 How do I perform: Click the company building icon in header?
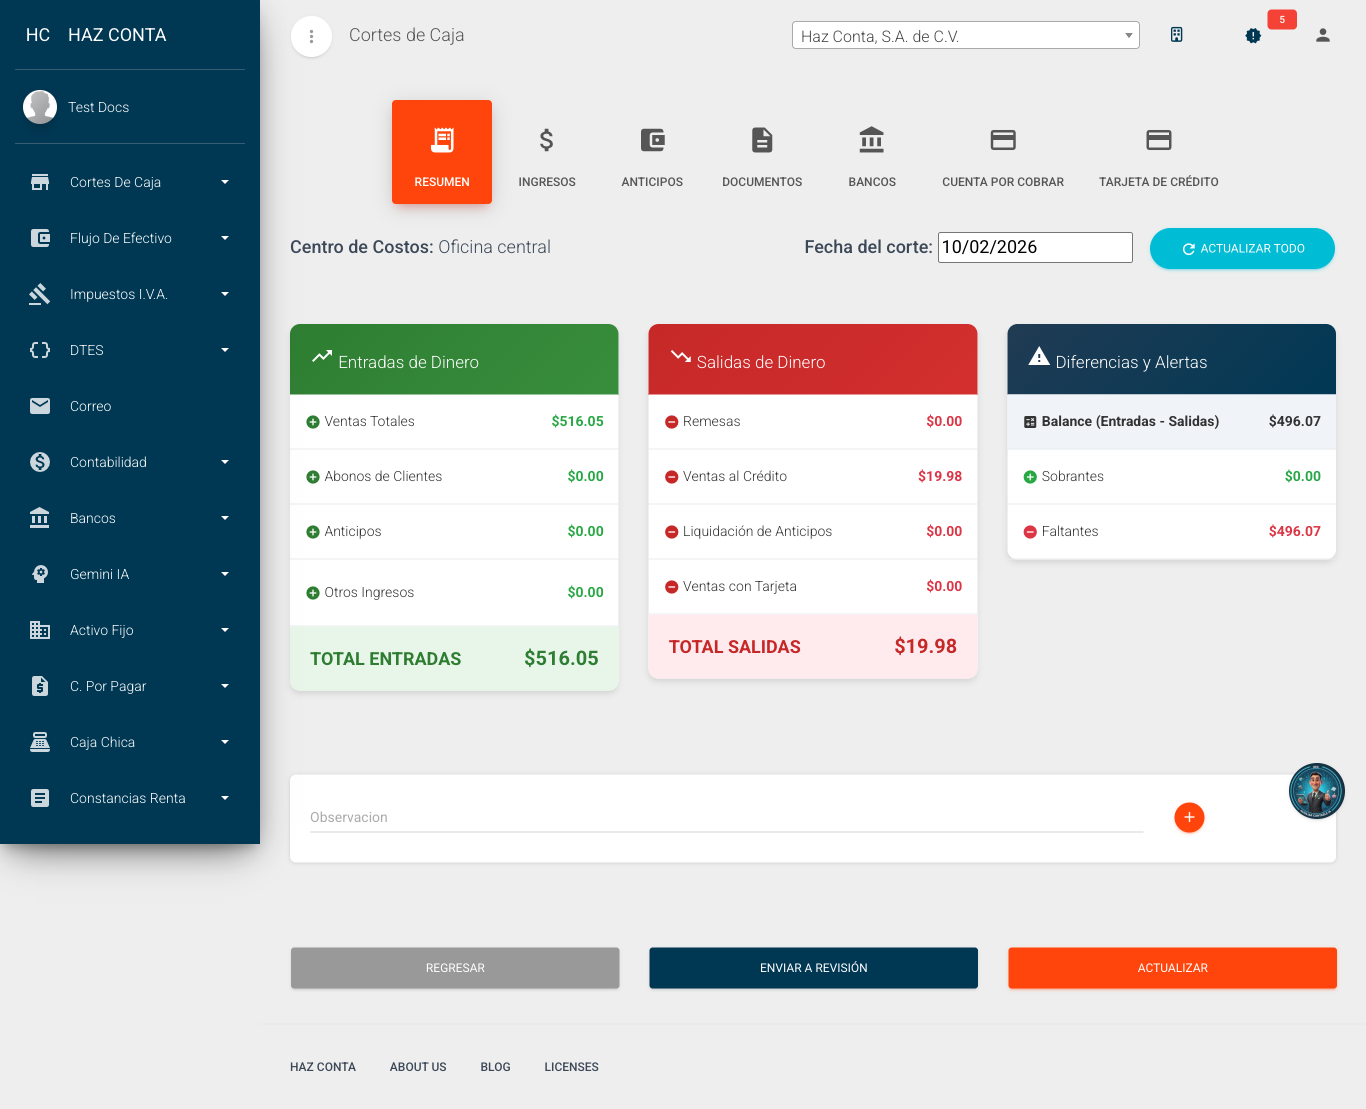tap(1176, 35)
